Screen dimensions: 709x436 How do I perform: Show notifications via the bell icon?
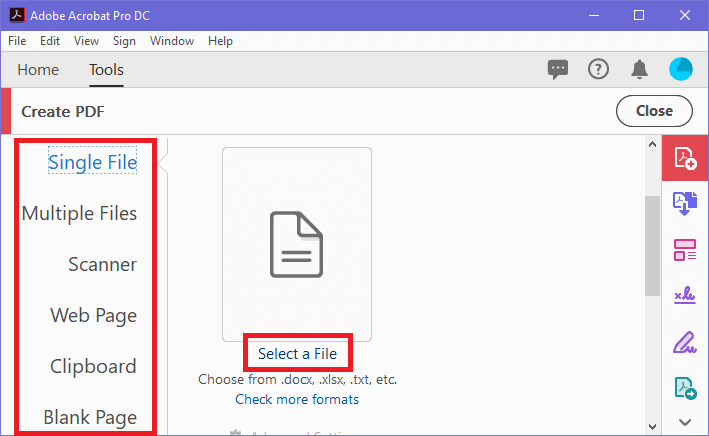639,70
